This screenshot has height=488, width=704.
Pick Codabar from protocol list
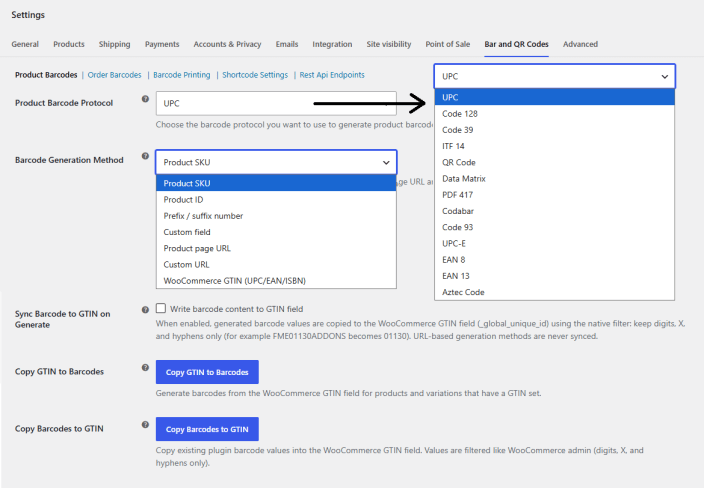[x=554, y=211]
